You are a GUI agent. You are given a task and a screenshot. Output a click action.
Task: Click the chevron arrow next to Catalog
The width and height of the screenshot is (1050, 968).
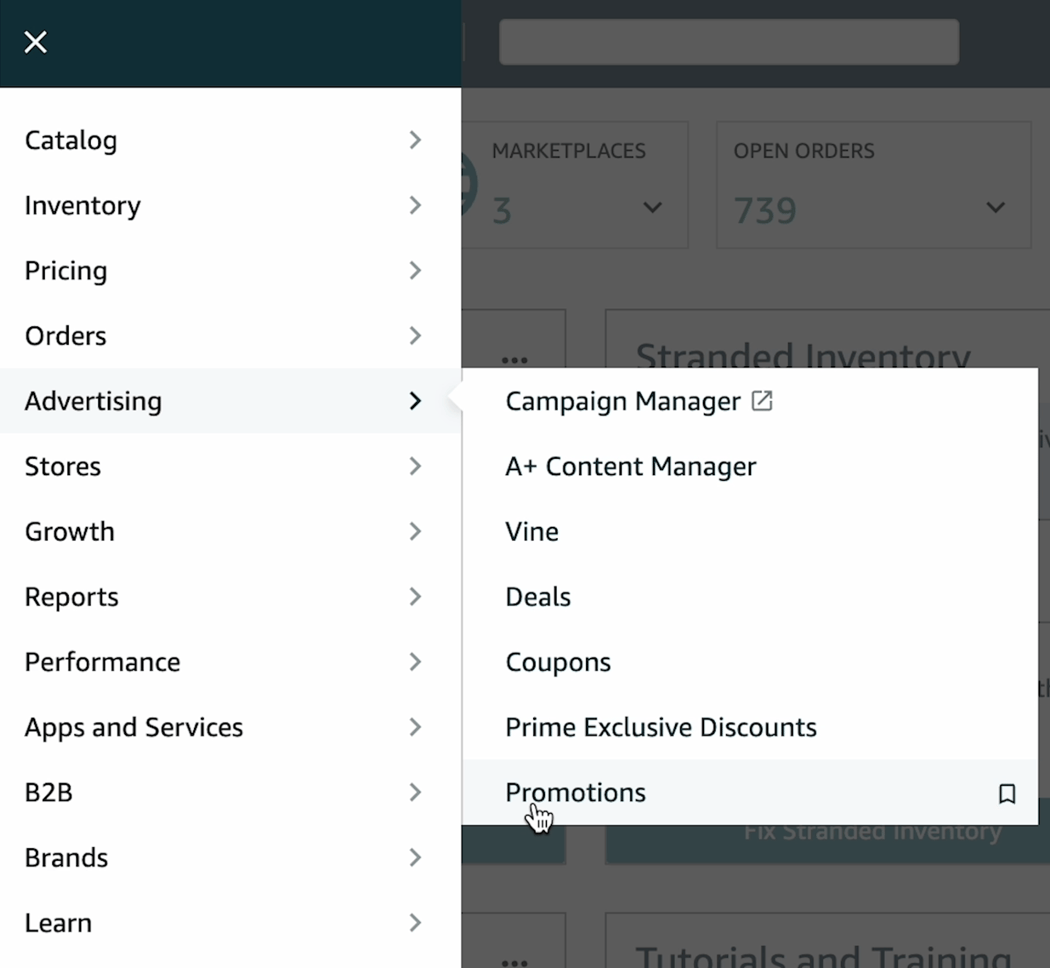415,140
